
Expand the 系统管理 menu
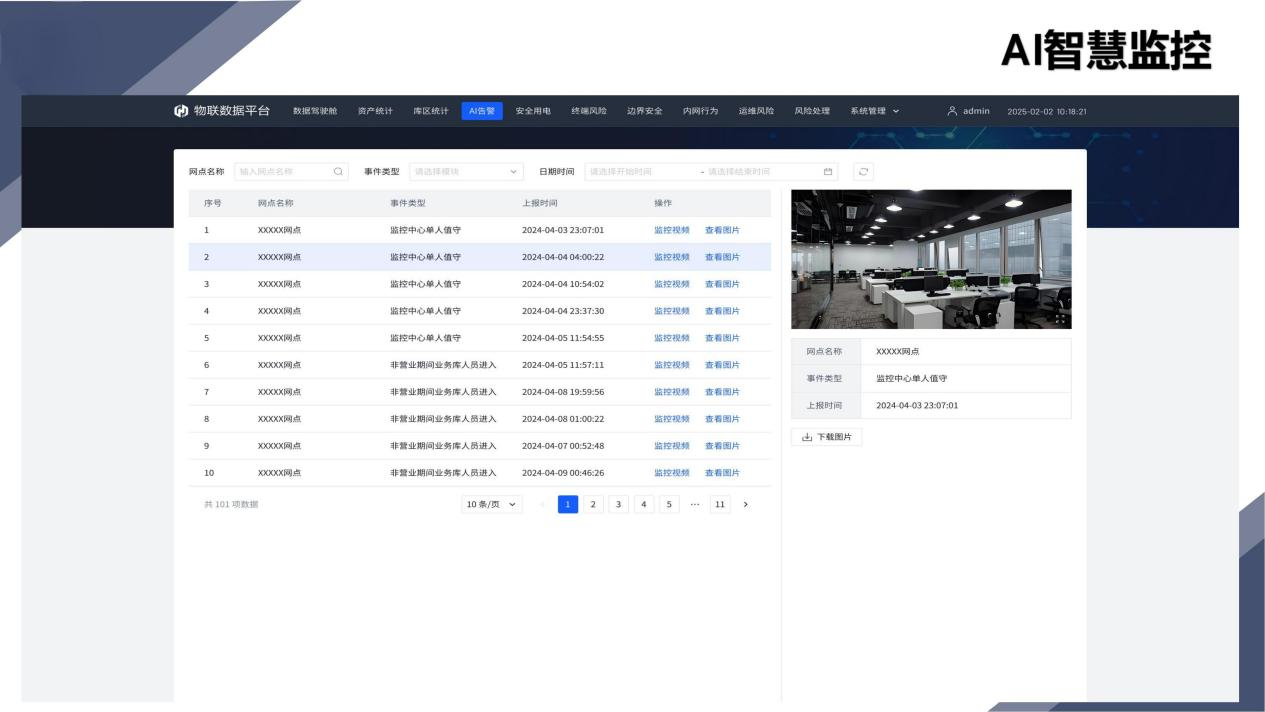874,111
